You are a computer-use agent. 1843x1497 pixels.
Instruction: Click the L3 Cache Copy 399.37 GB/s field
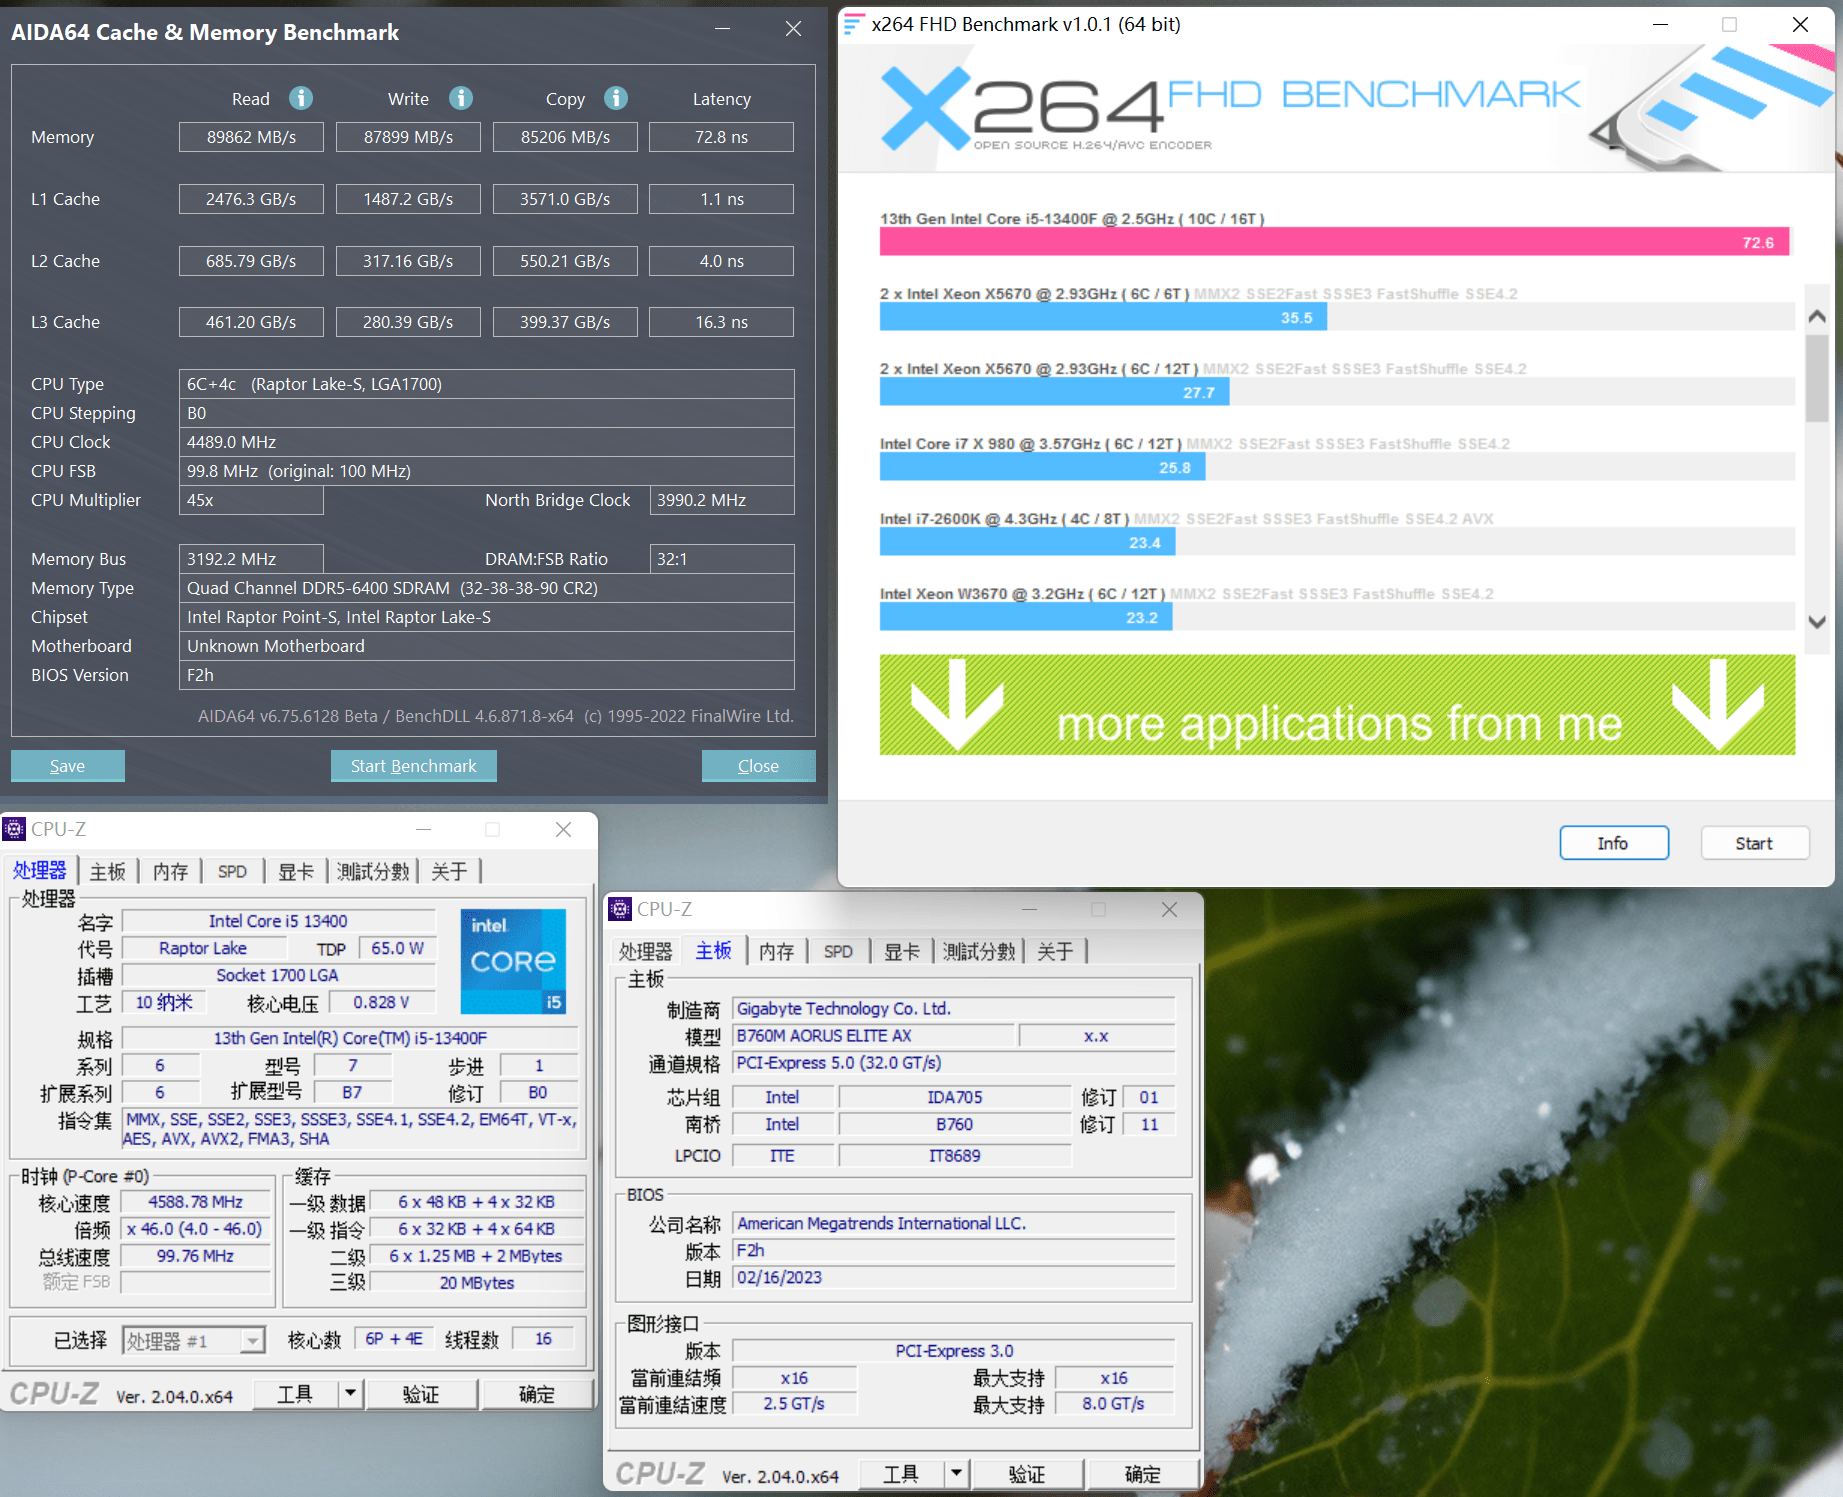click(x=565, y=322)
